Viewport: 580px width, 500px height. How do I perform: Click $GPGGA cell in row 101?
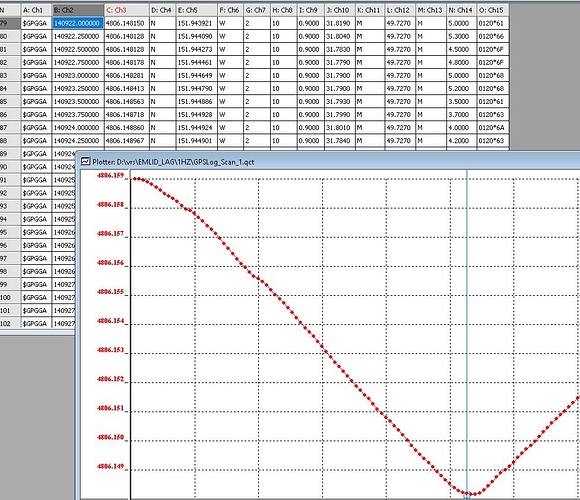(x=36, y=310)
